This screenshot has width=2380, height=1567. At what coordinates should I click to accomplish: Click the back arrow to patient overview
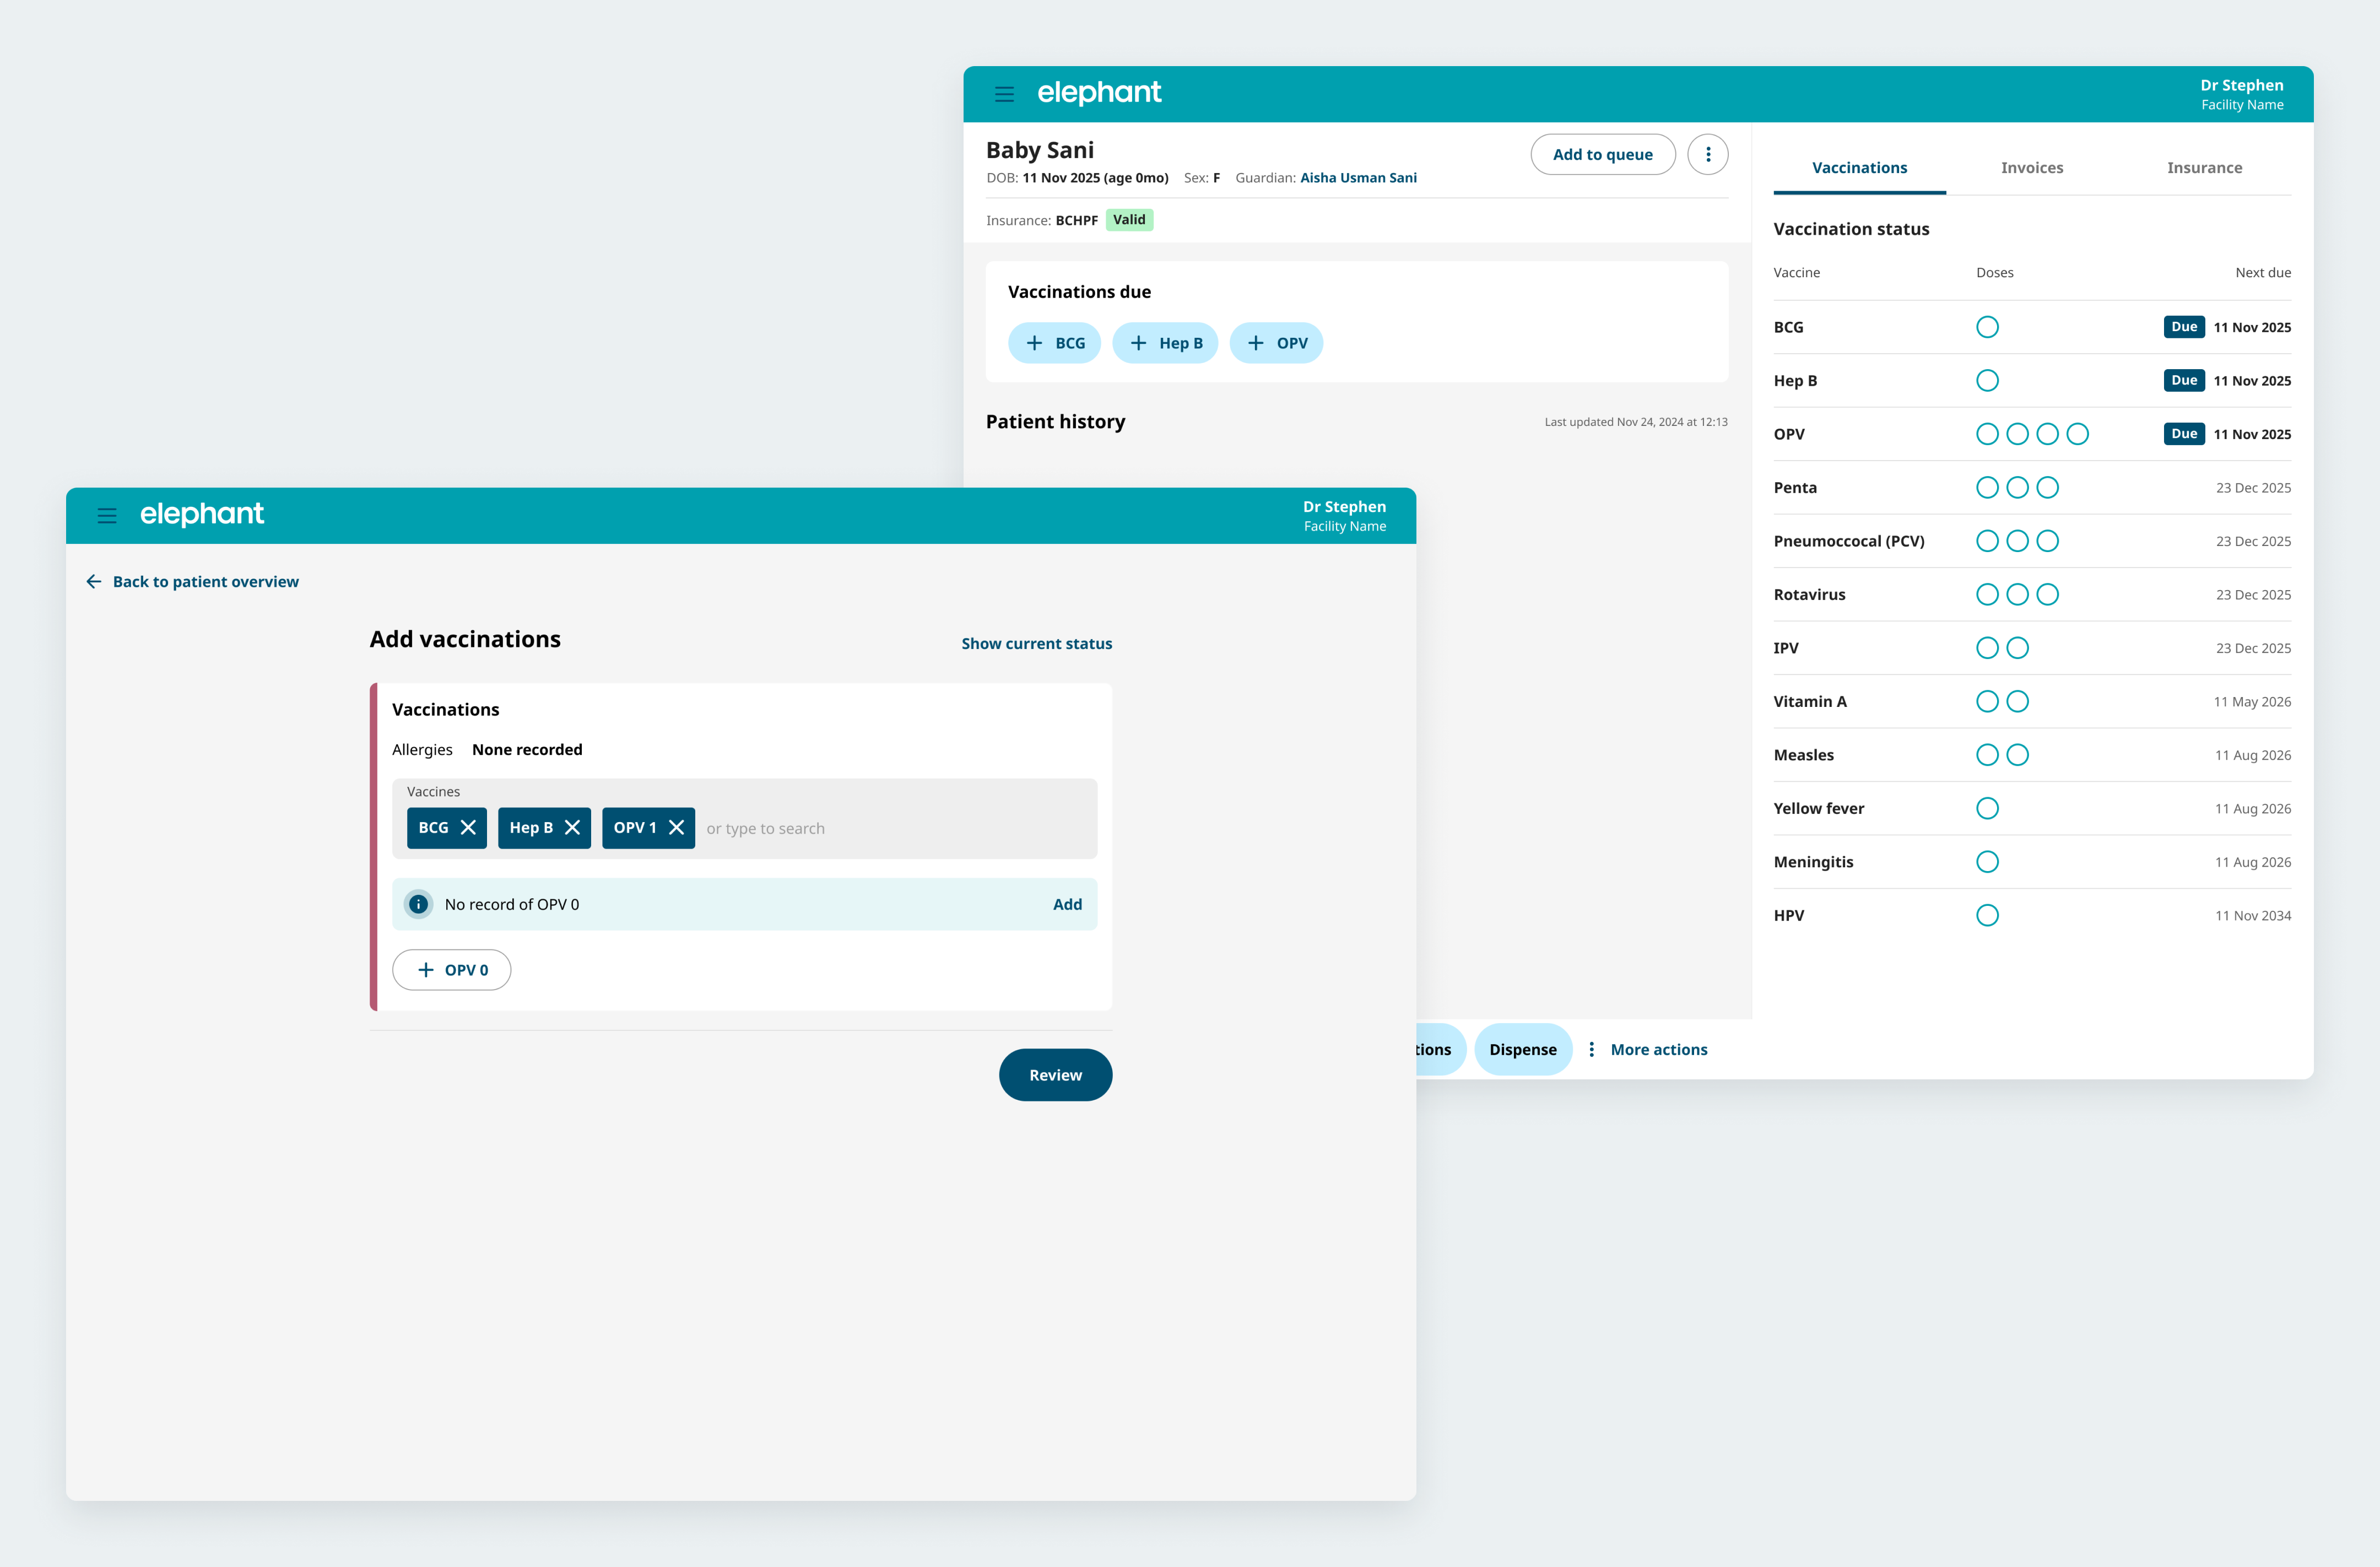pos(94,581)
